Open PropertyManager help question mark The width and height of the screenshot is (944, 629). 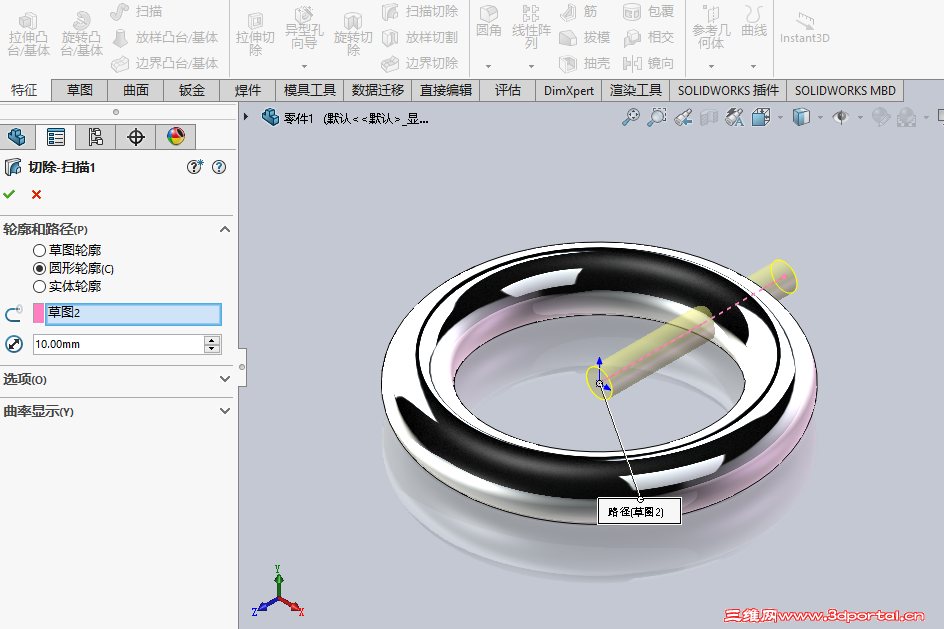tap(219, 167)
